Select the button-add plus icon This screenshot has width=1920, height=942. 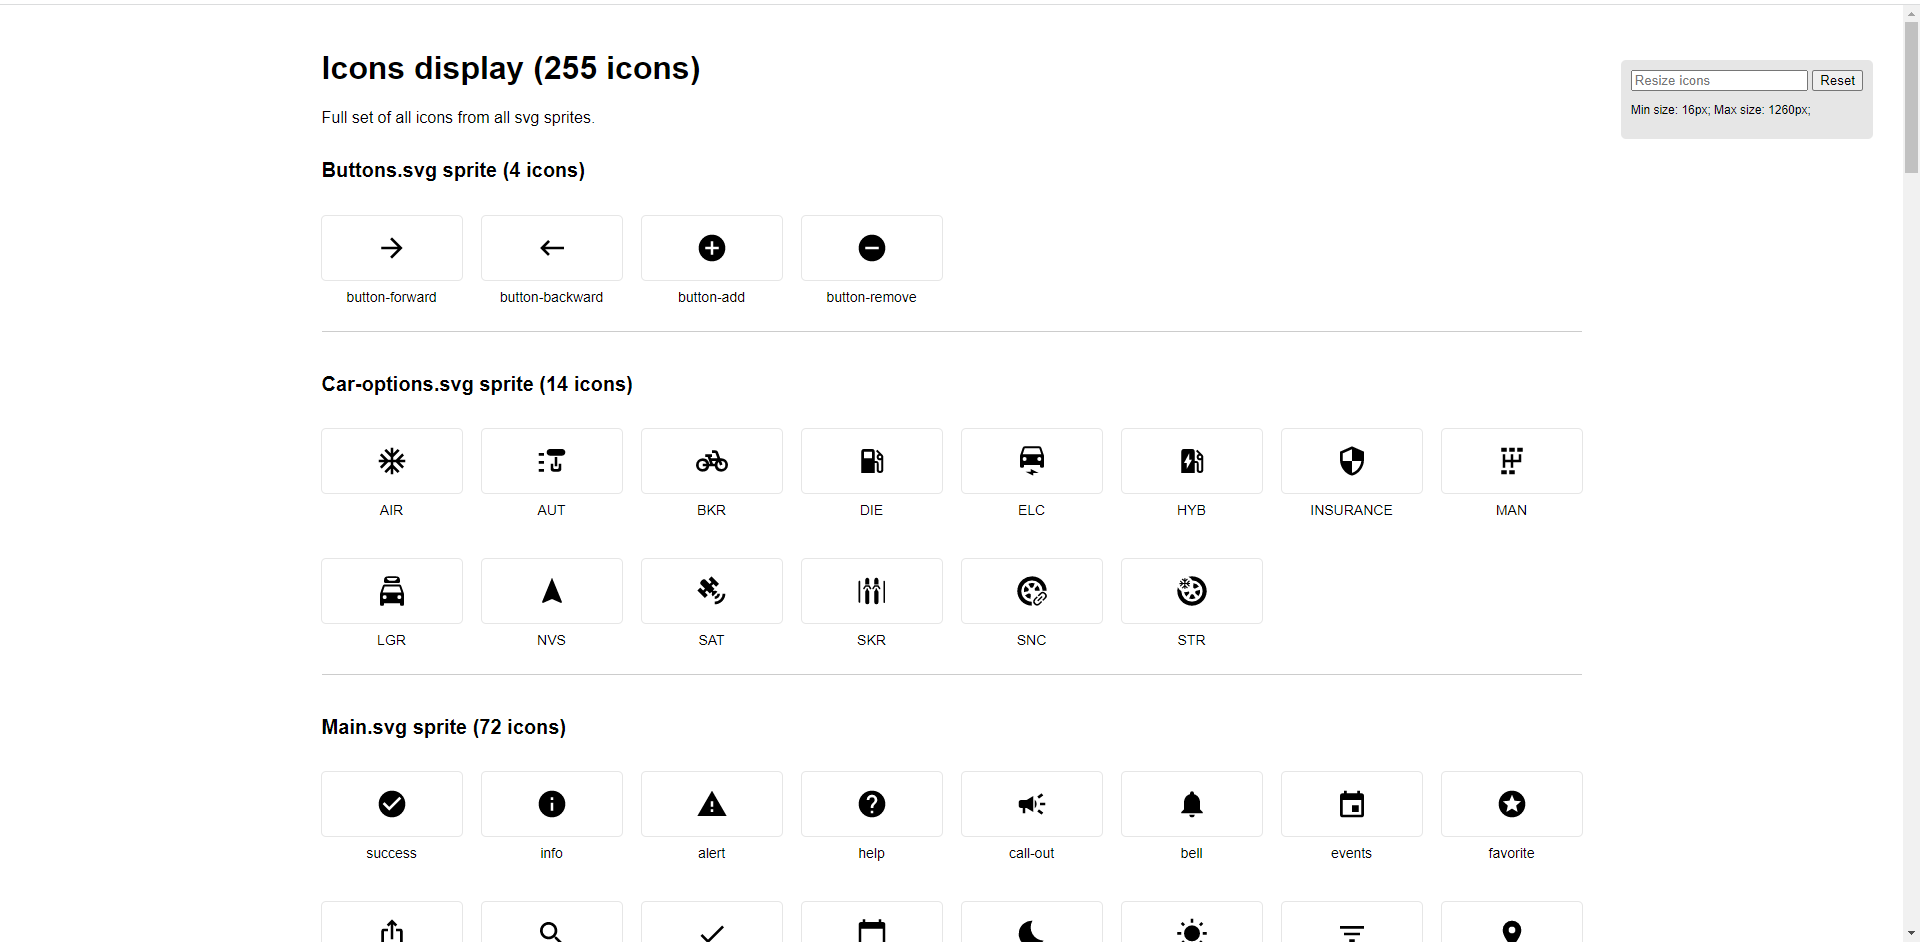coord(711,248)
